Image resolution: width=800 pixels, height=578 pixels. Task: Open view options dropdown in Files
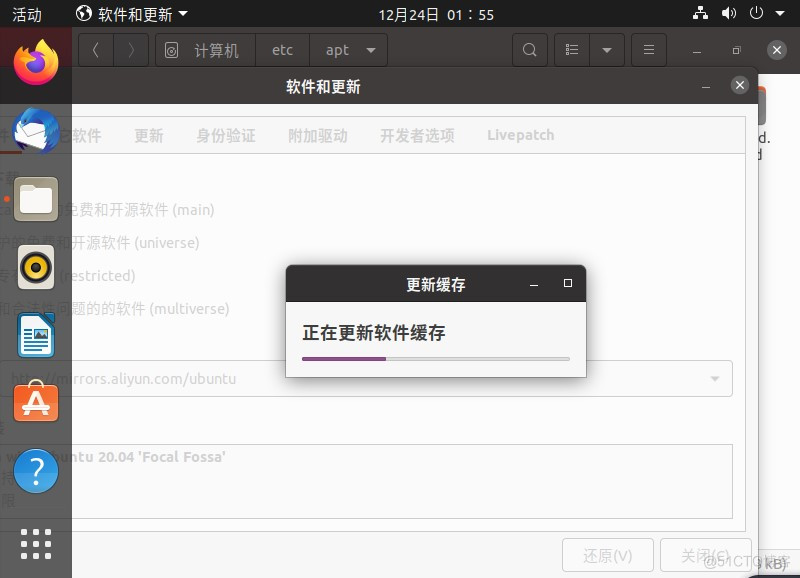[x=607, y=50]
